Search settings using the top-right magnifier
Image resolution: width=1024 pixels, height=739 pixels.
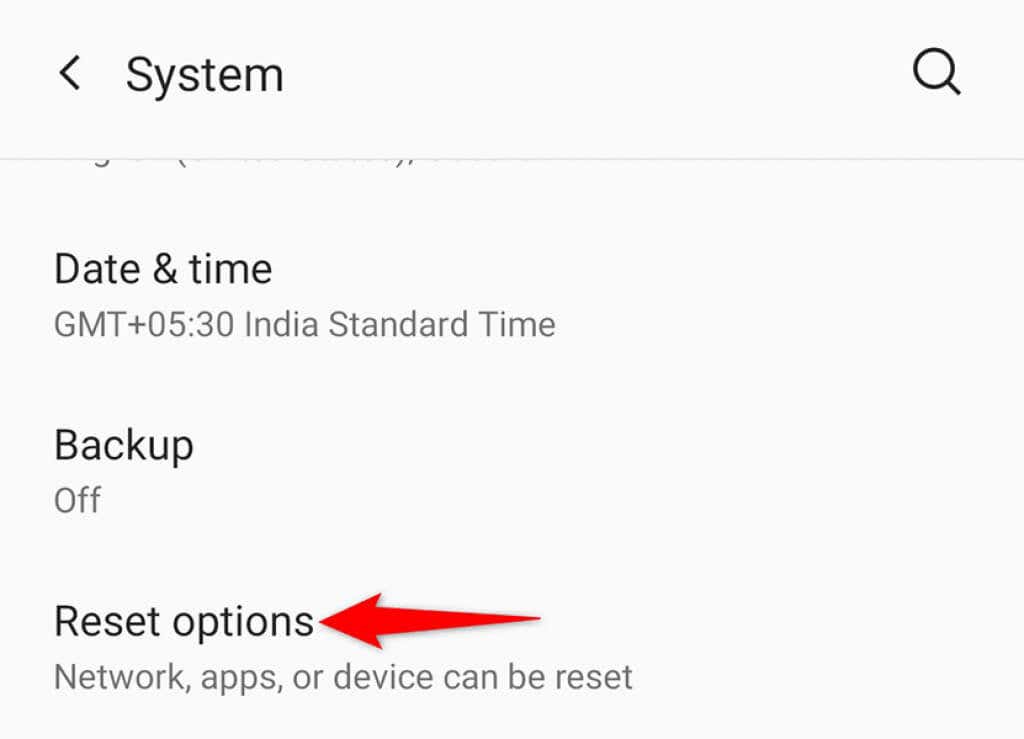(936, 72)
